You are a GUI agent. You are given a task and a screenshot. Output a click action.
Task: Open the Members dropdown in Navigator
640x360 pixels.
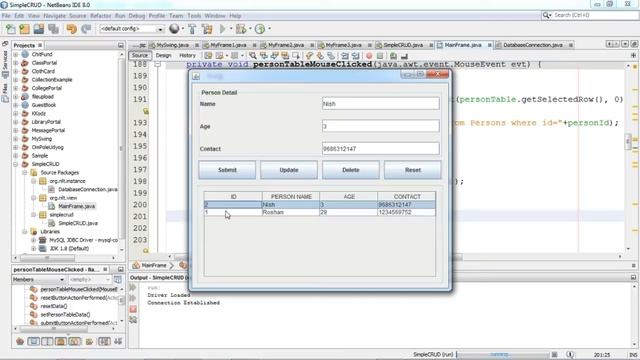pos(38,280)
